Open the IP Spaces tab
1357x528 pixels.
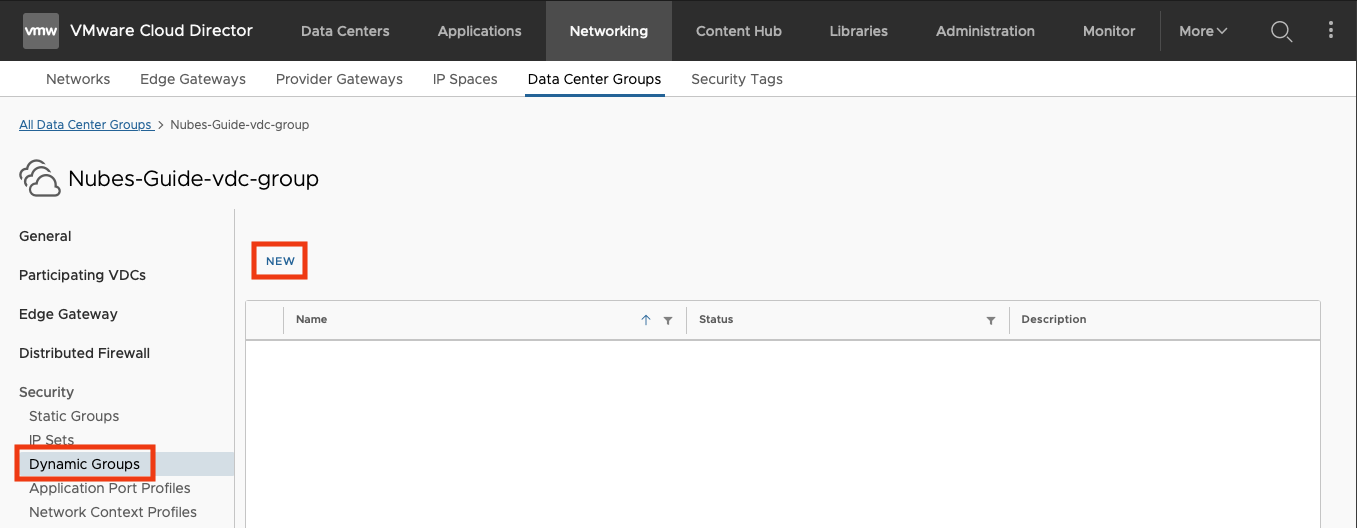[465, 79]
